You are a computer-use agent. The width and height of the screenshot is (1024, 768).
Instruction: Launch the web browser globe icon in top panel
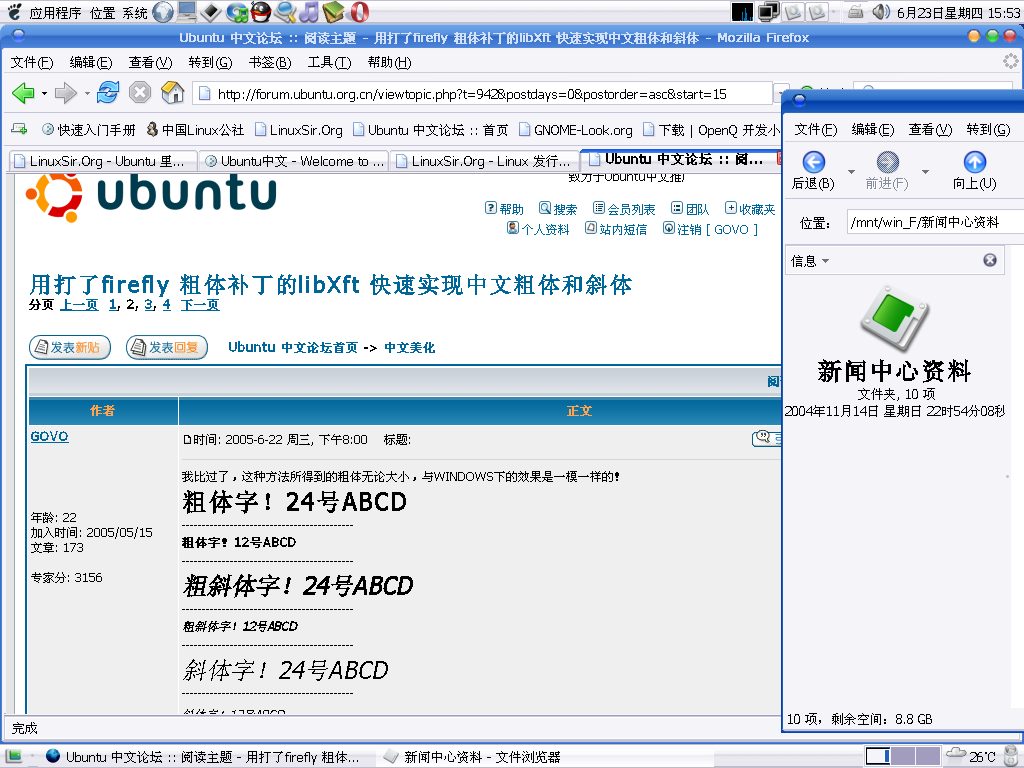point(163,12)
